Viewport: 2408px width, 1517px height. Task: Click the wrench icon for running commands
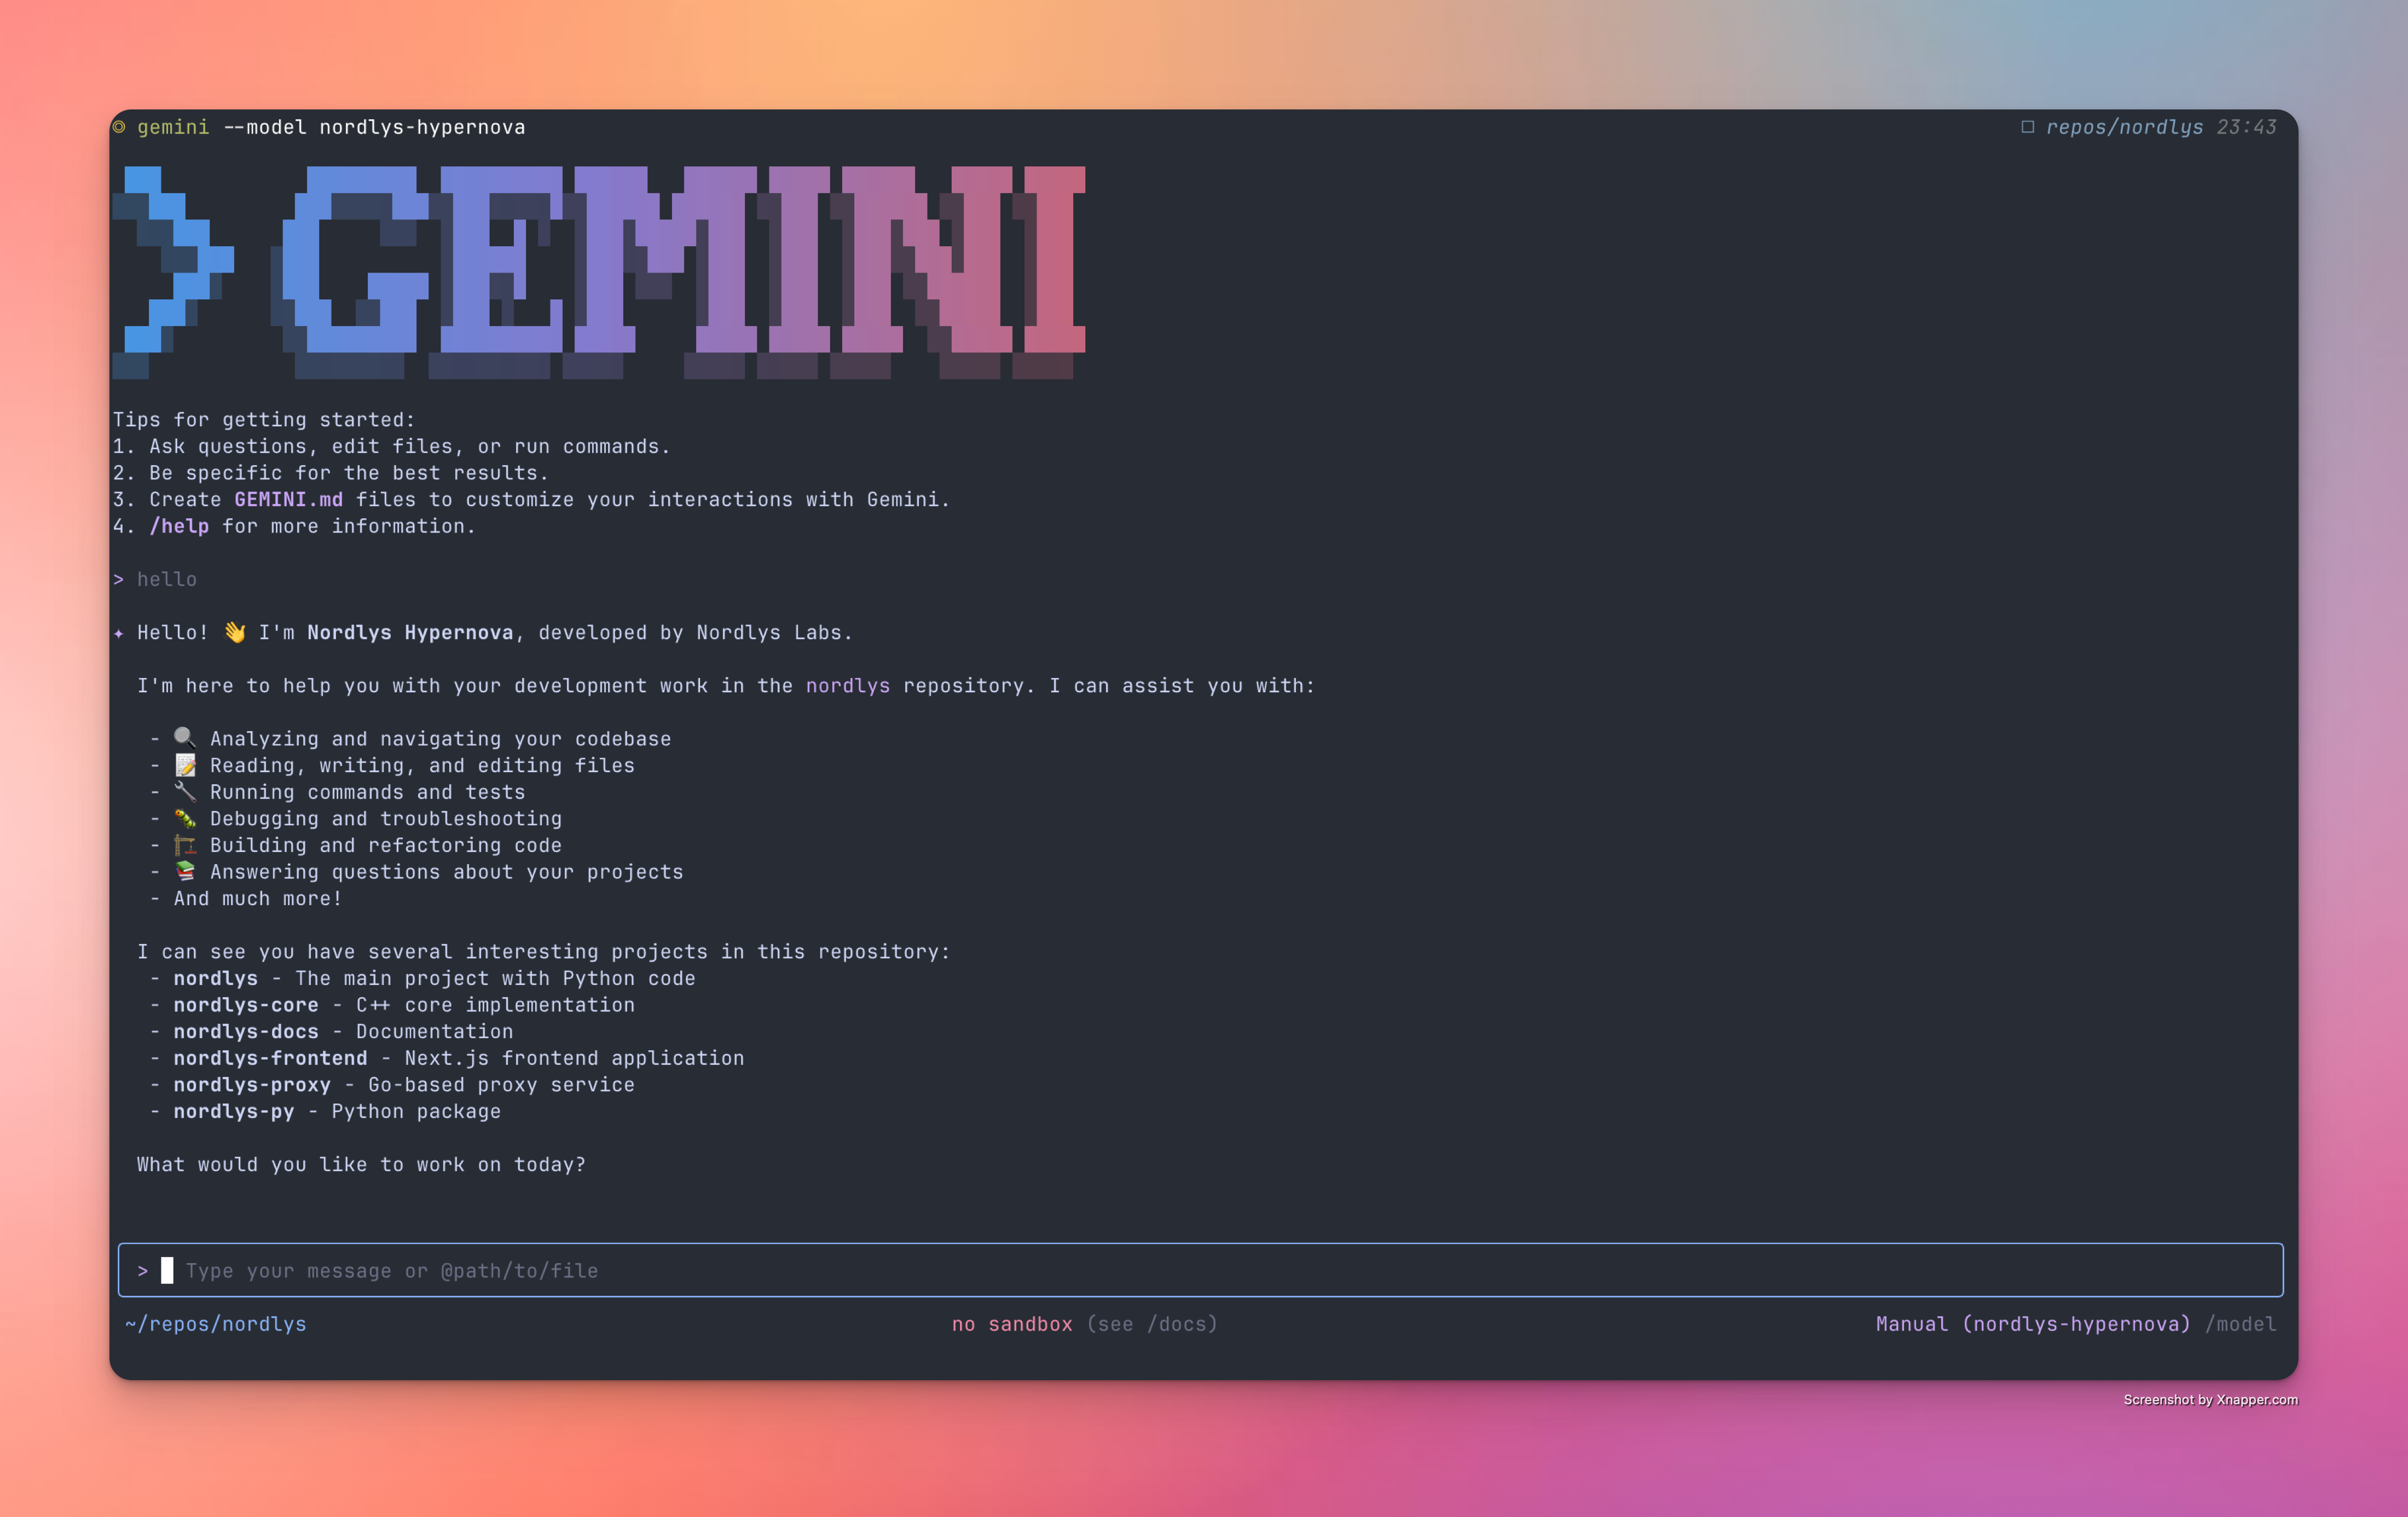tap(184, 792)
